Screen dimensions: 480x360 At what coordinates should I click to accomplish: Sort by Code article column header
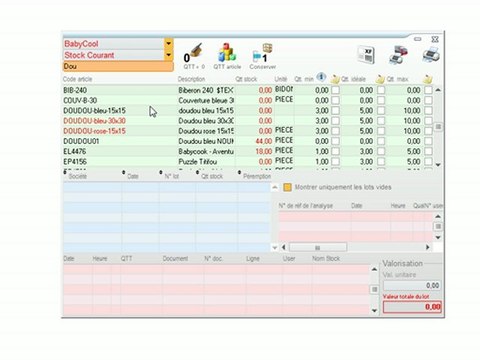[x=78, y=79]
